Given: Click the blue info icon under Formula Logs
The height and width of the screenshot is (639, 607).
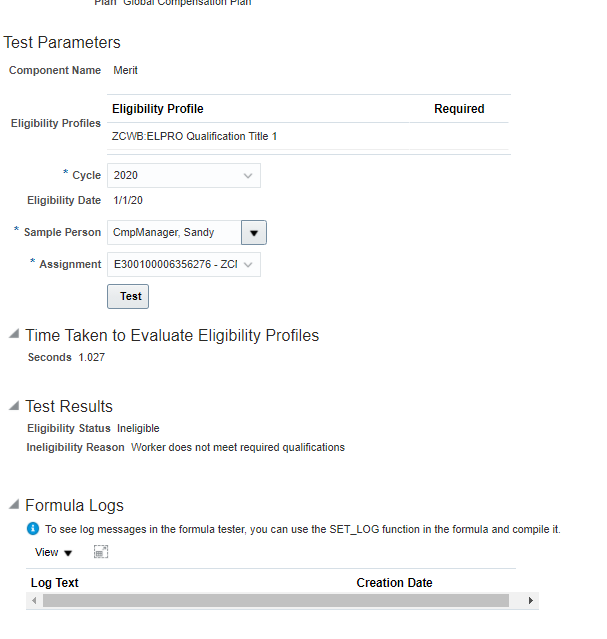Looking at the screenshot, I should pos(33,528).
